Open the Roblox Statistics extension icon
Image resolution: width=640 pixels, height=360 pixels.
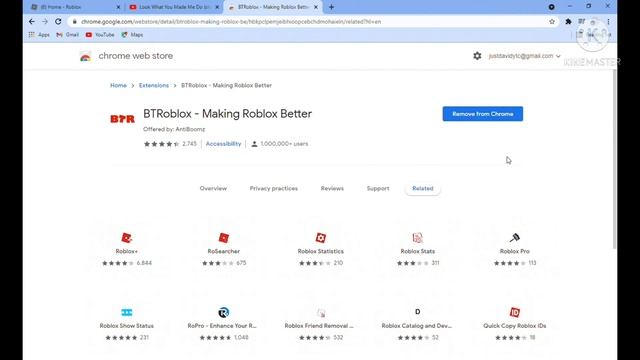(321, 238)
